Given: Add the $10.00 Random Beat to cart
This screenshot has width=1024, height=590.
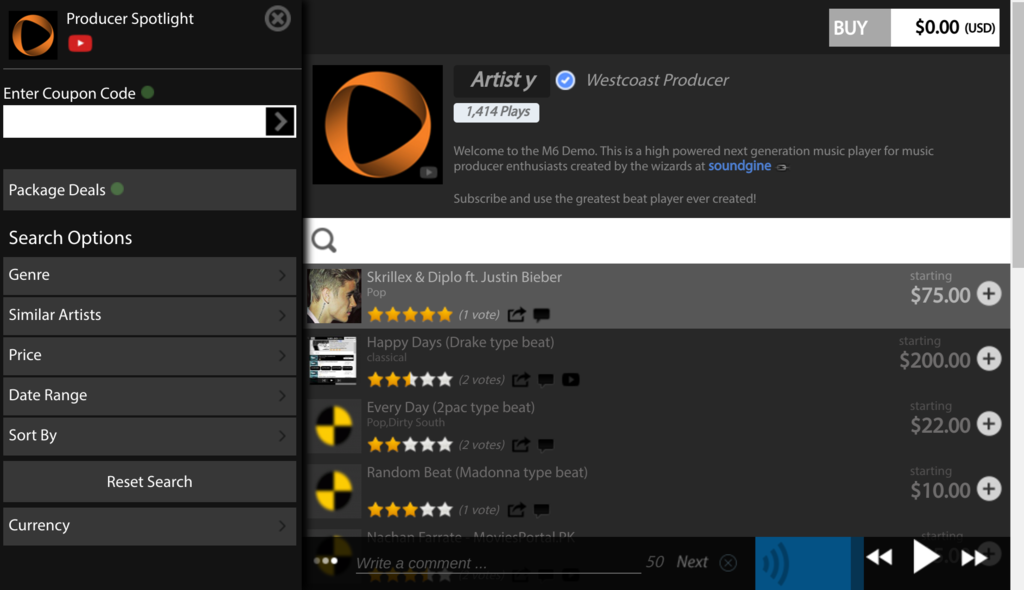Looking at the screenshot, I should coord(989,489).
